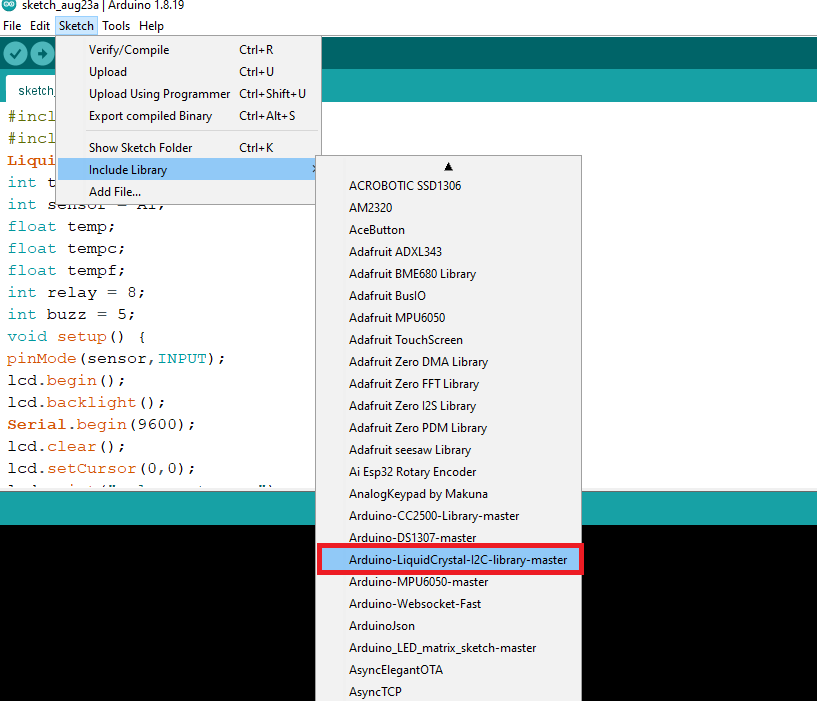The width and height of the screenshot is (817, 701).
Task: Open the Help menu
Action: (151, 26)
